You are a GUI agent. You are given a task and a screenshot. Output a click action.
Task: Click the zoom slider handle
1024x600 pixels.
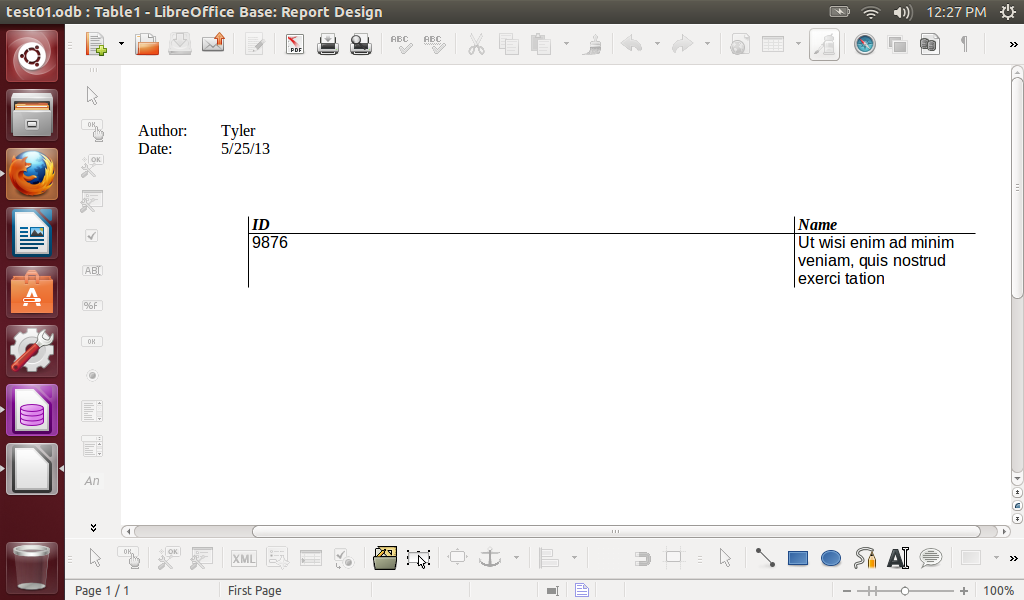pyautogui.click(x=905, y=591)
